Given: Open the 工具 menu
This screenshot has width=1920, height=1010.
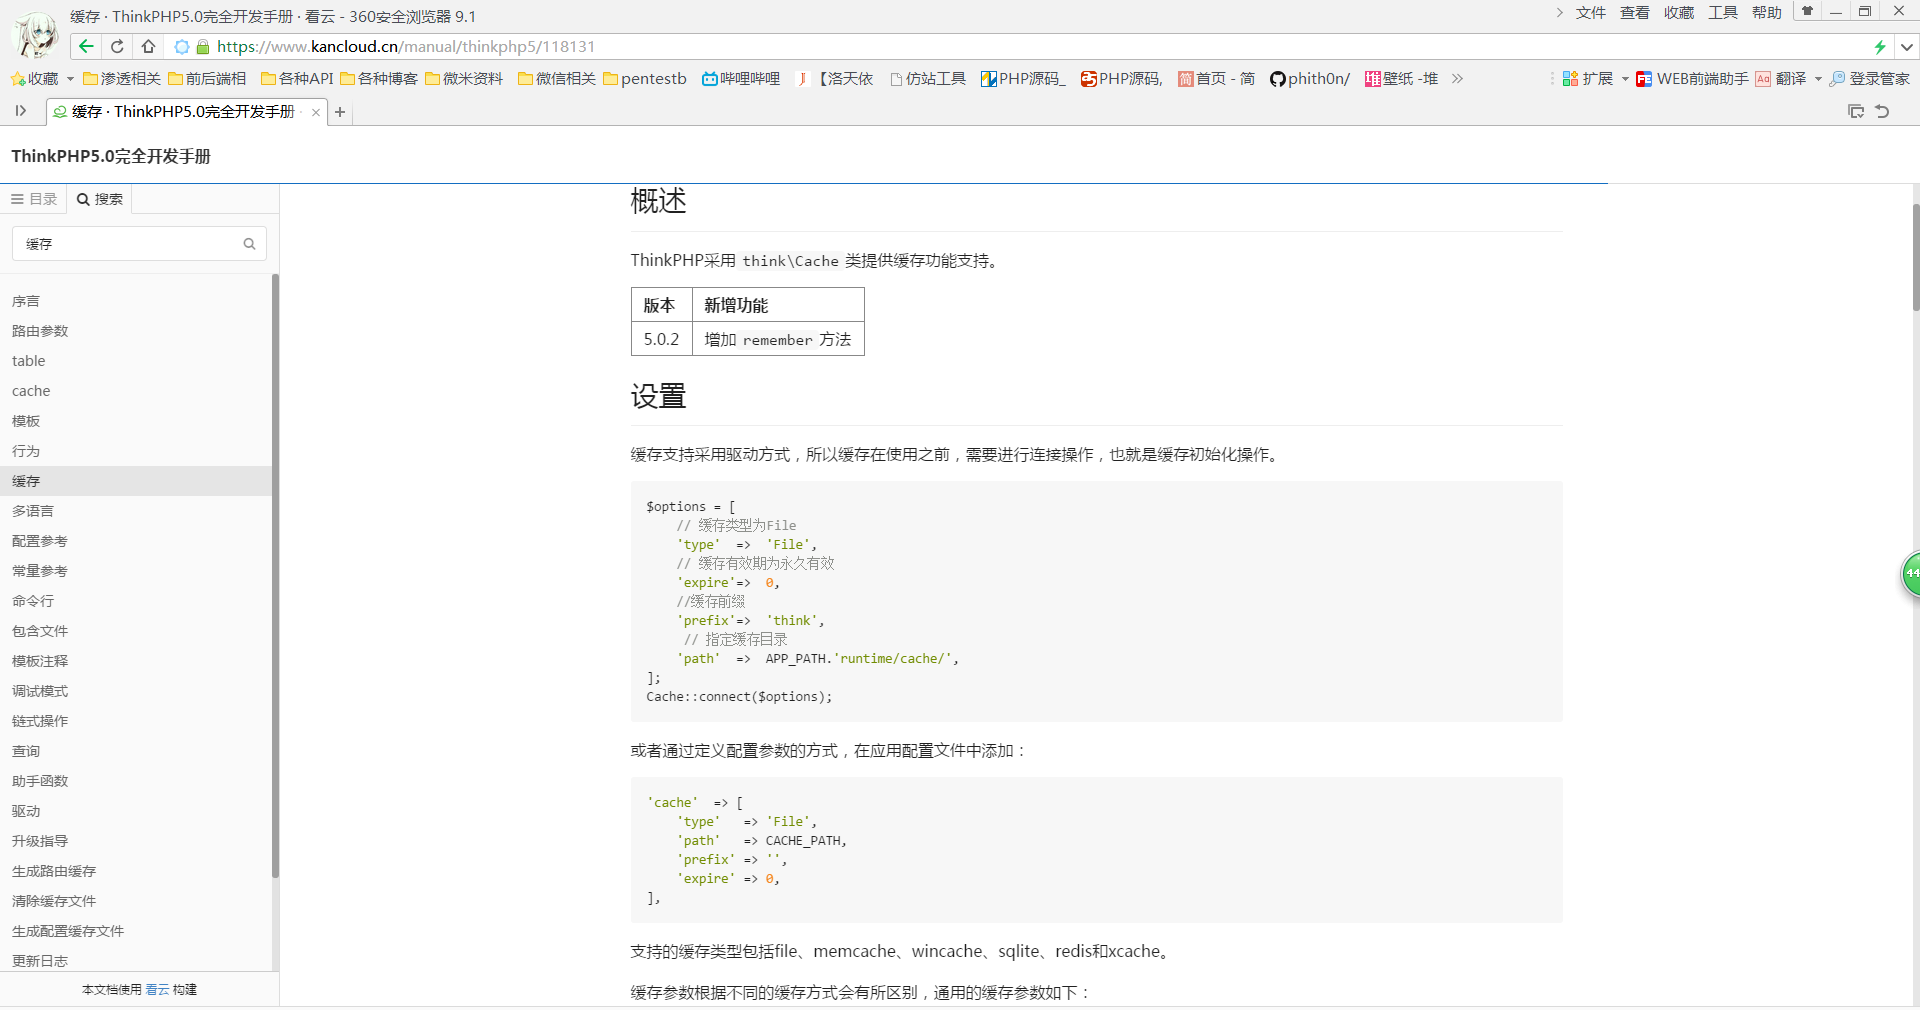Looking at the screenshot, I should 1722,13.
